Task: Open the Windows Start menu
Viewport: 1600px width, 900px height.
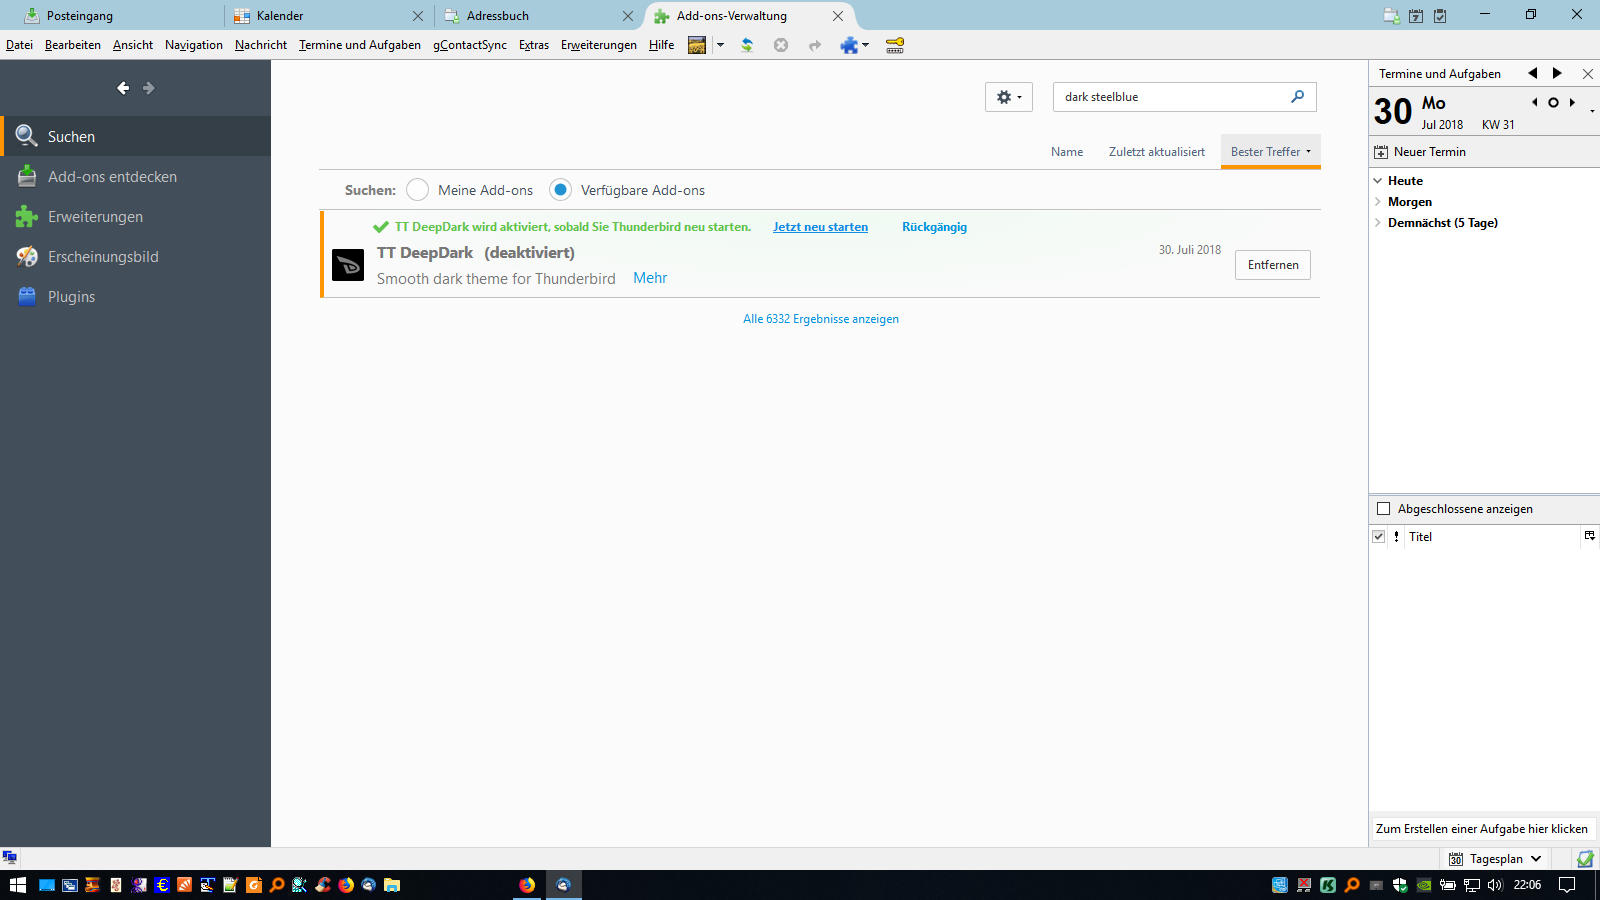Action: click(18, 885)
